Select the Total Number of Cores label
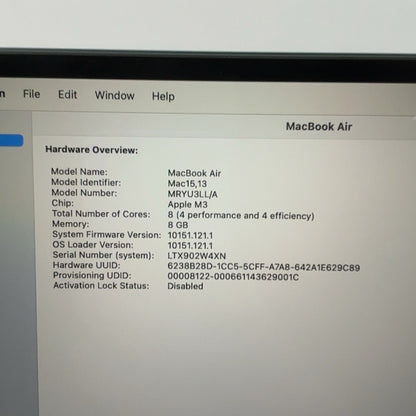Viewport: 416px width, 416px height. [101, 214]
